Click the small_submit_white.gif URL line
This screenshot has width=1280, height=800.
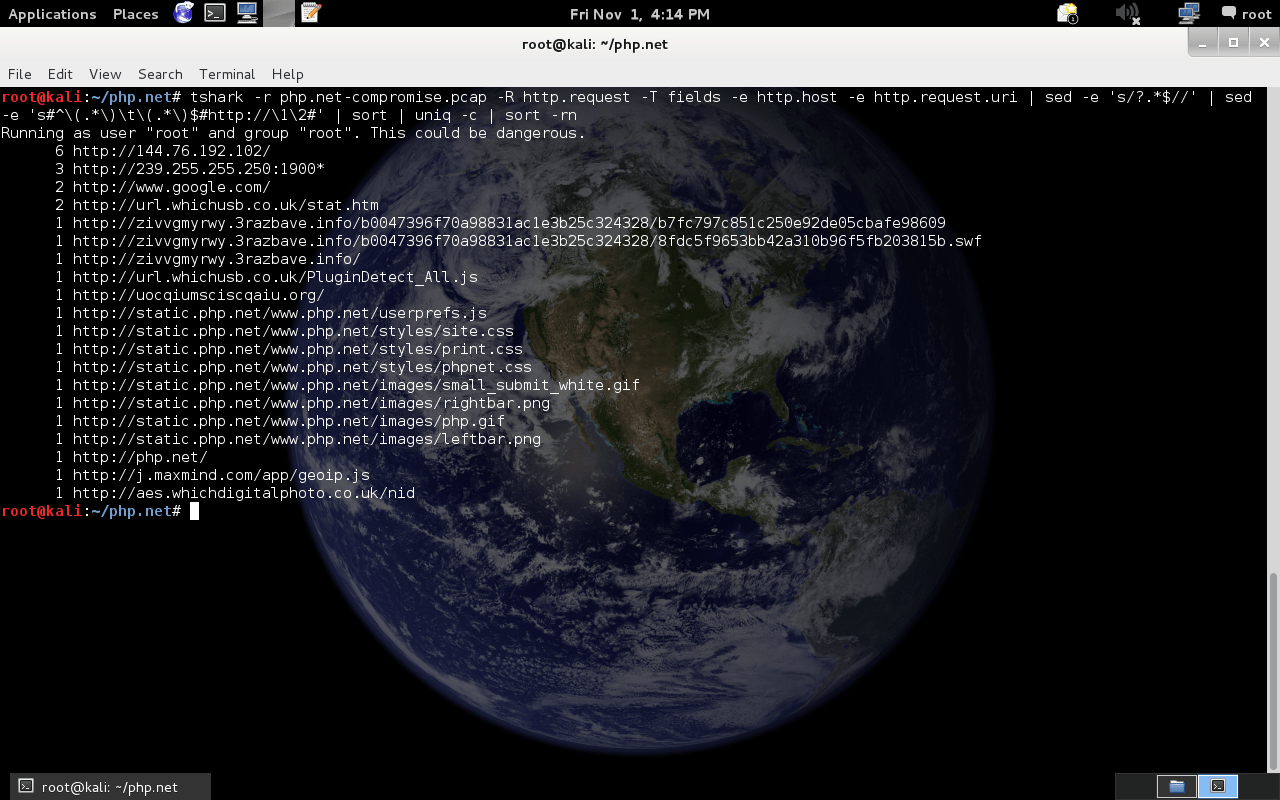pos(356,385)
